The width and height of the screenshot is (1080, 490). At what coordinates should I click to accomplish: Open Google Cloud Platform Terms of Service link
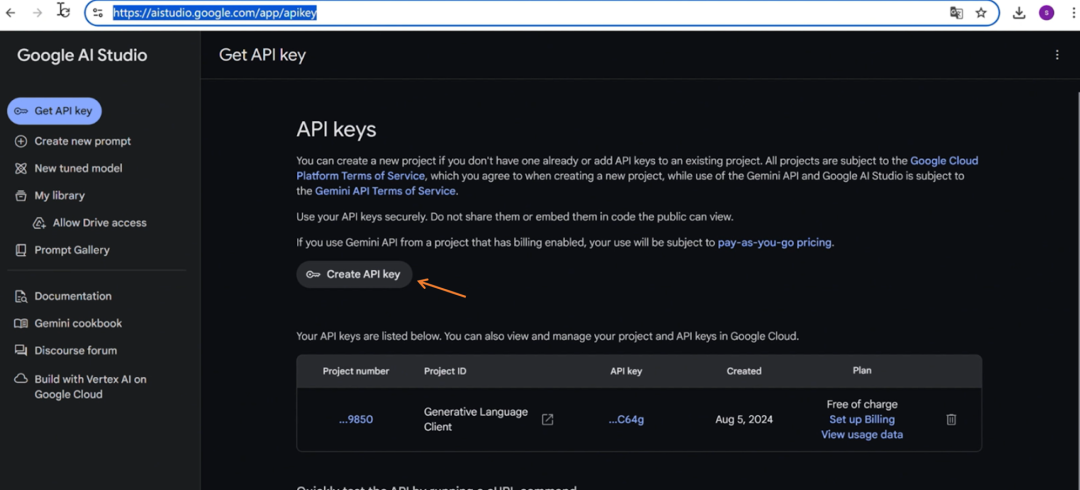pyautogui.click(x=637, y=168)
